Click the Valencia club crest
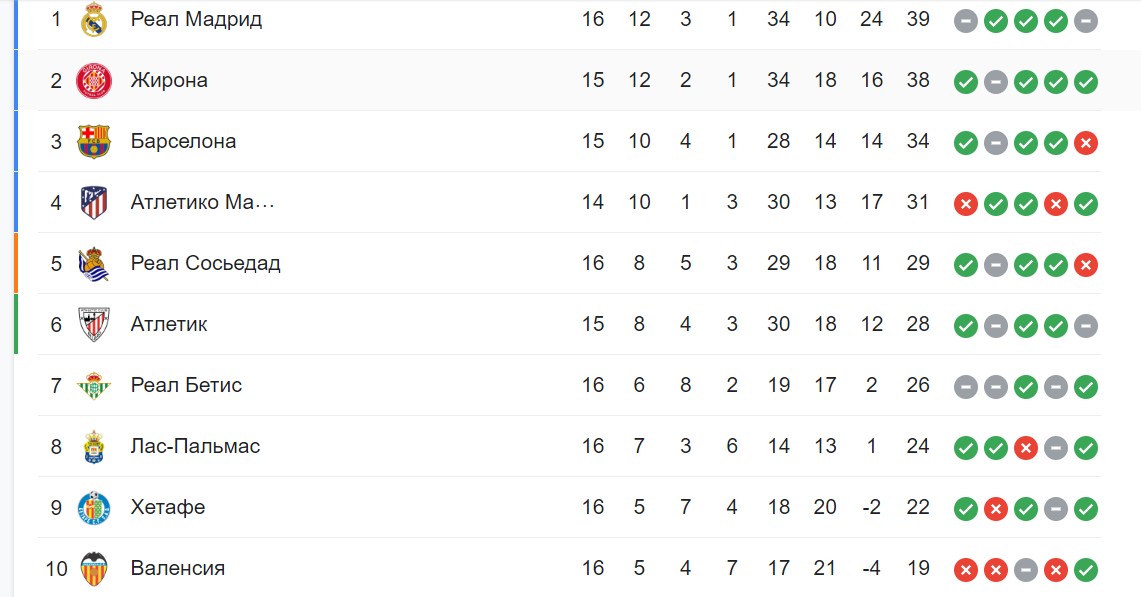Screen dimensions: 1141x597 [94, 569]
